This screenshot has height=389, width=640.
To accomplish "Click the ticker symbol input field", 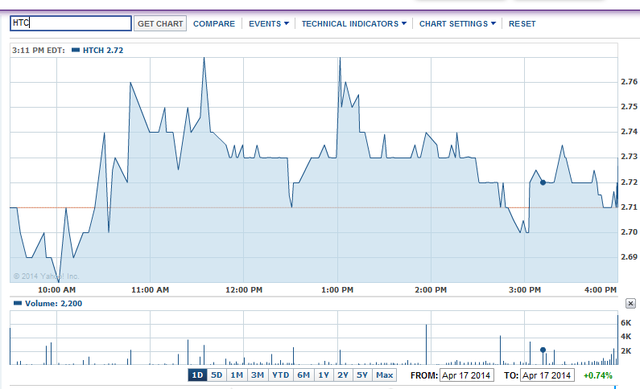I will (x=71, y=23).
